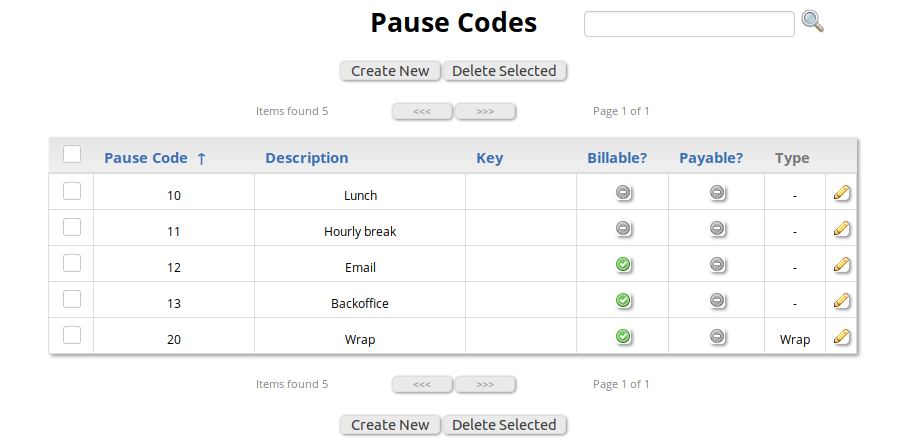Click the bottom Delete Selected button
The image size is (908, 447).
(x=504, y=425)
